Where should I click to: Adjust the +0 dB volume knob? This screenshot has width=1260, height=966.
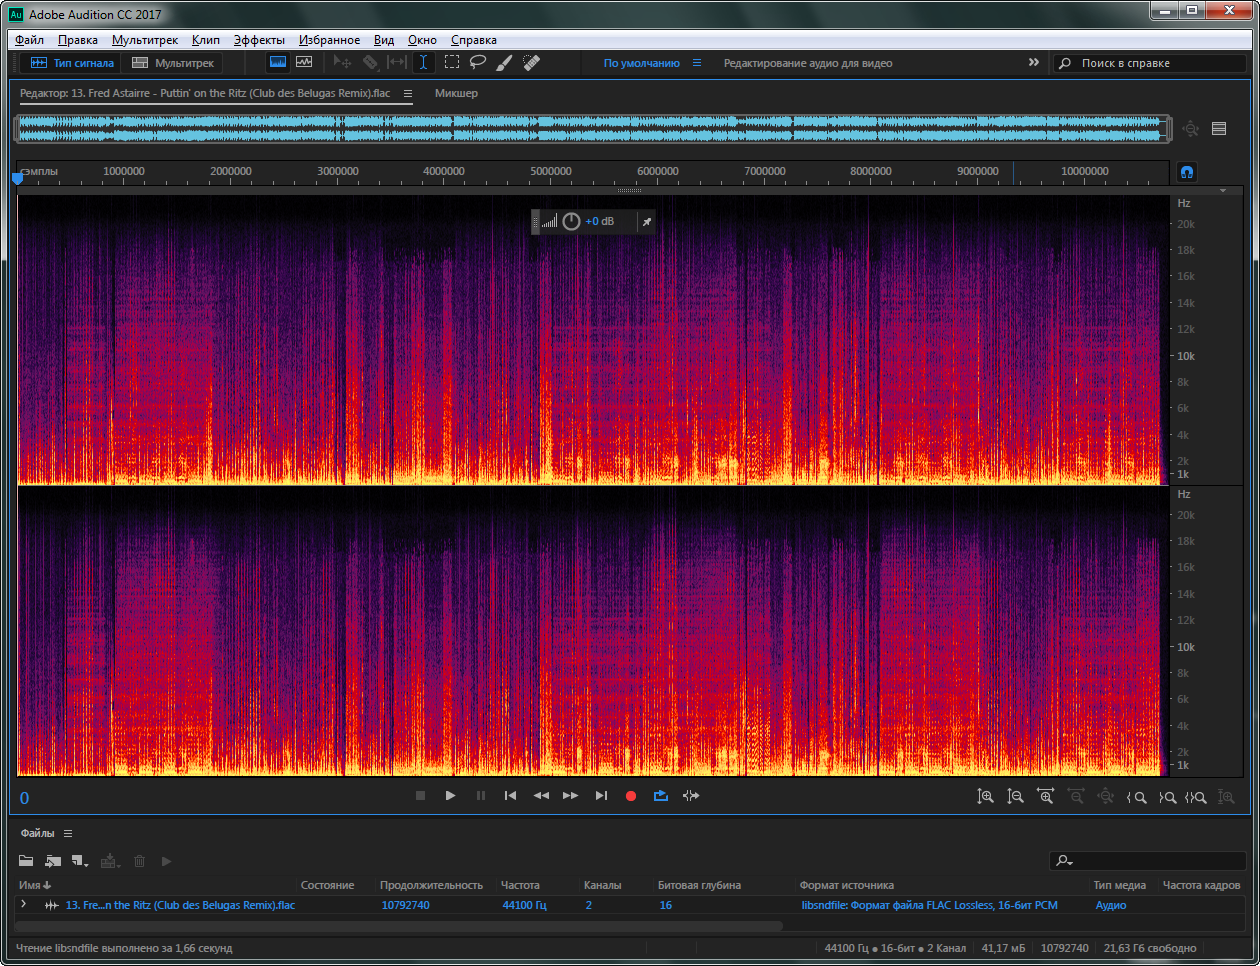pos(571,221)
